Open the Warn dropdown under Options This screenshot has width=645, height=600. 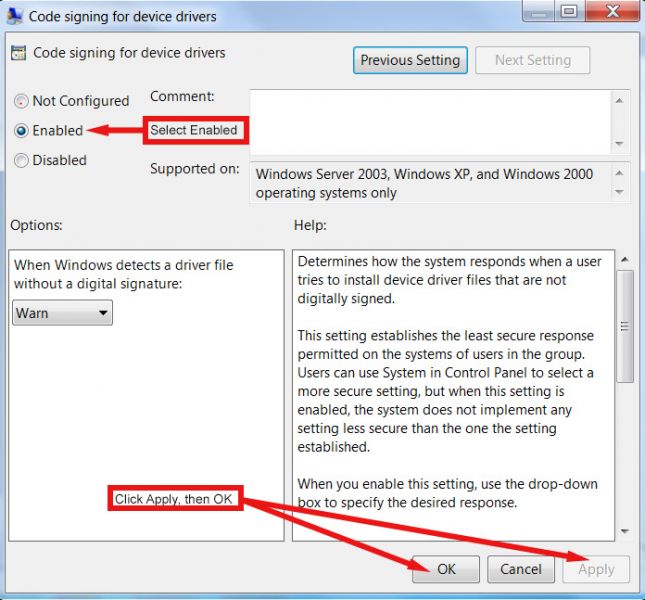[63, 313]
